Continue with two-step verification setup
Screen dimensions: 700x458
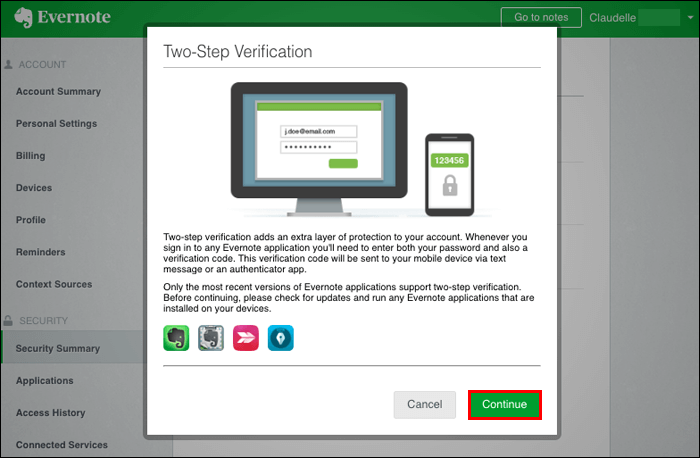504,404
